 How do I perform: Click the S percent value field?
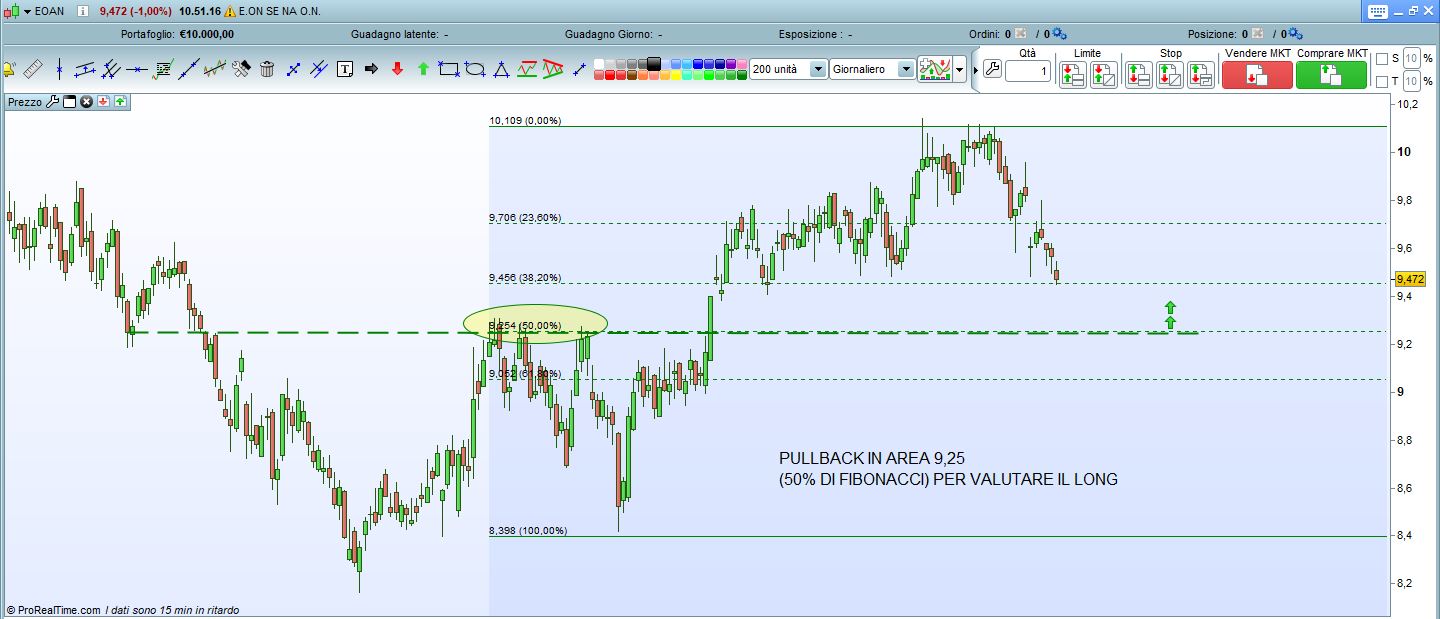[x=1411, y=59]
